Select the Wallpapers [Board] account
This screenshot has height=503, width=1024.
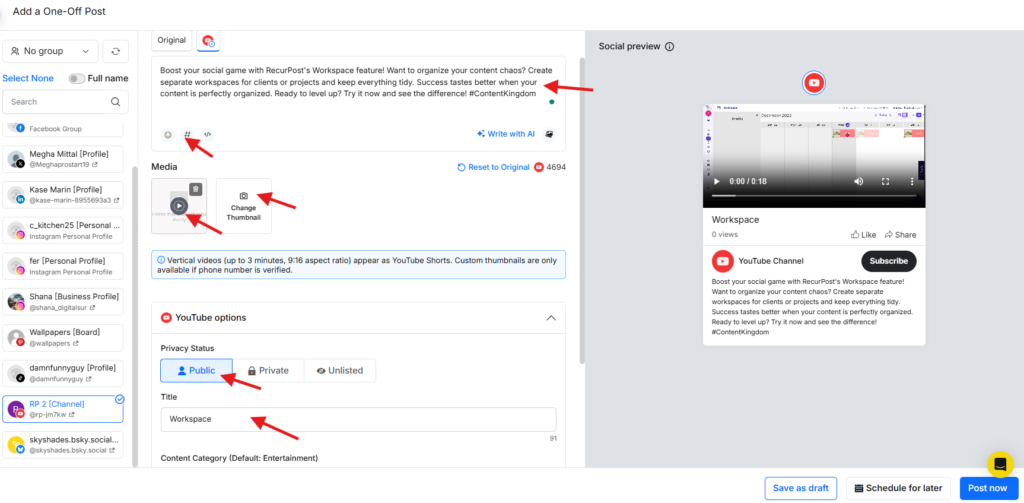(x=63, y=337)
